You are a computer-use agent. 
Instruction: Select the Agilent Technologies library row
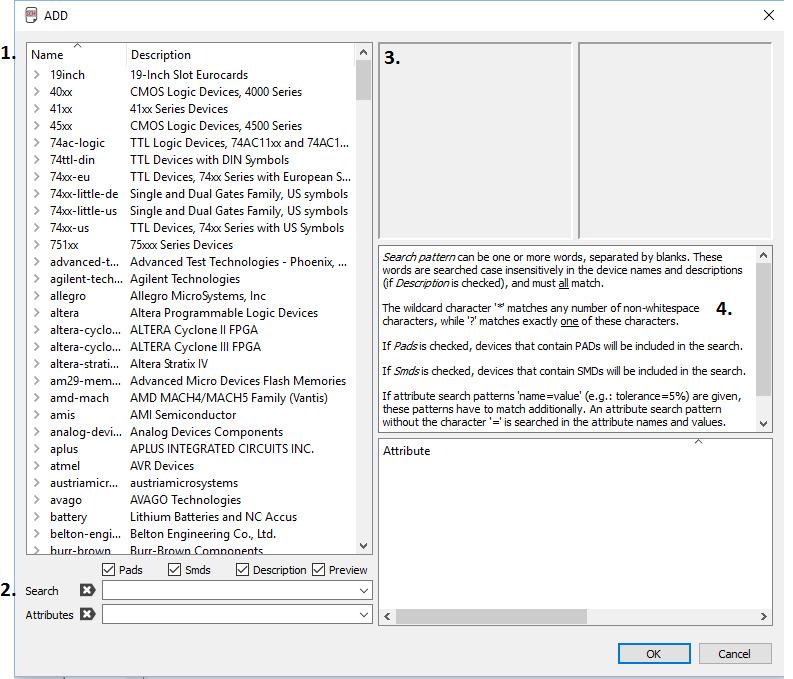[191, 279]
